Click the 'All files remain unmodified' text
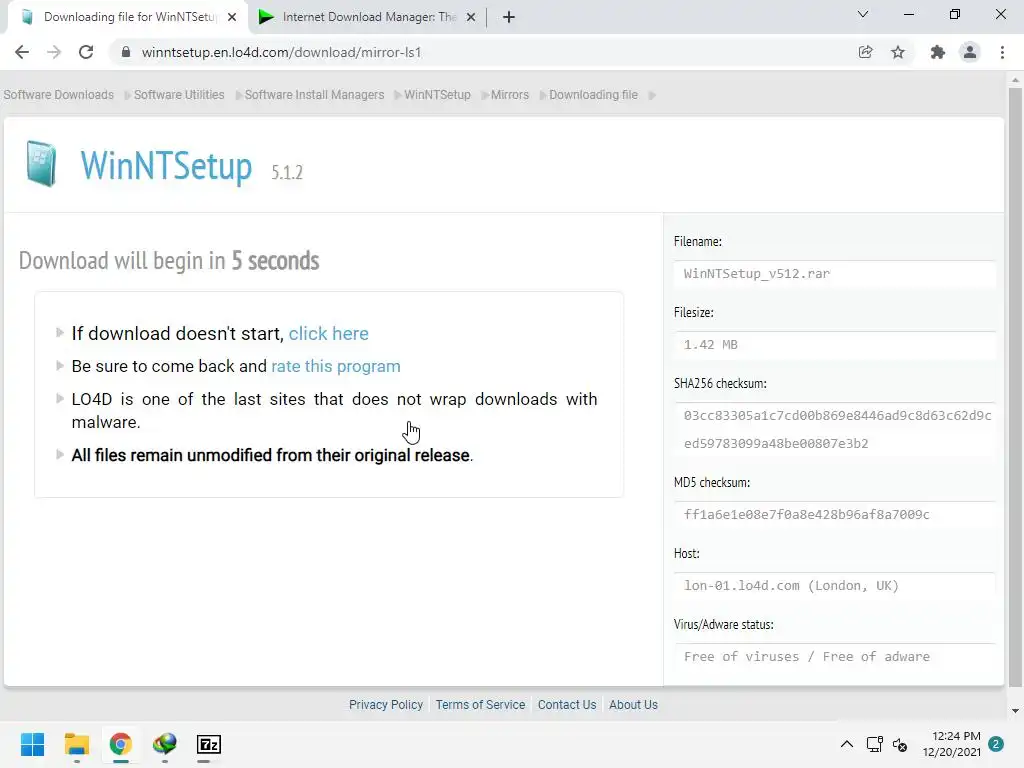The width and height of the screenshot is (1024, 768). point(272,455)
